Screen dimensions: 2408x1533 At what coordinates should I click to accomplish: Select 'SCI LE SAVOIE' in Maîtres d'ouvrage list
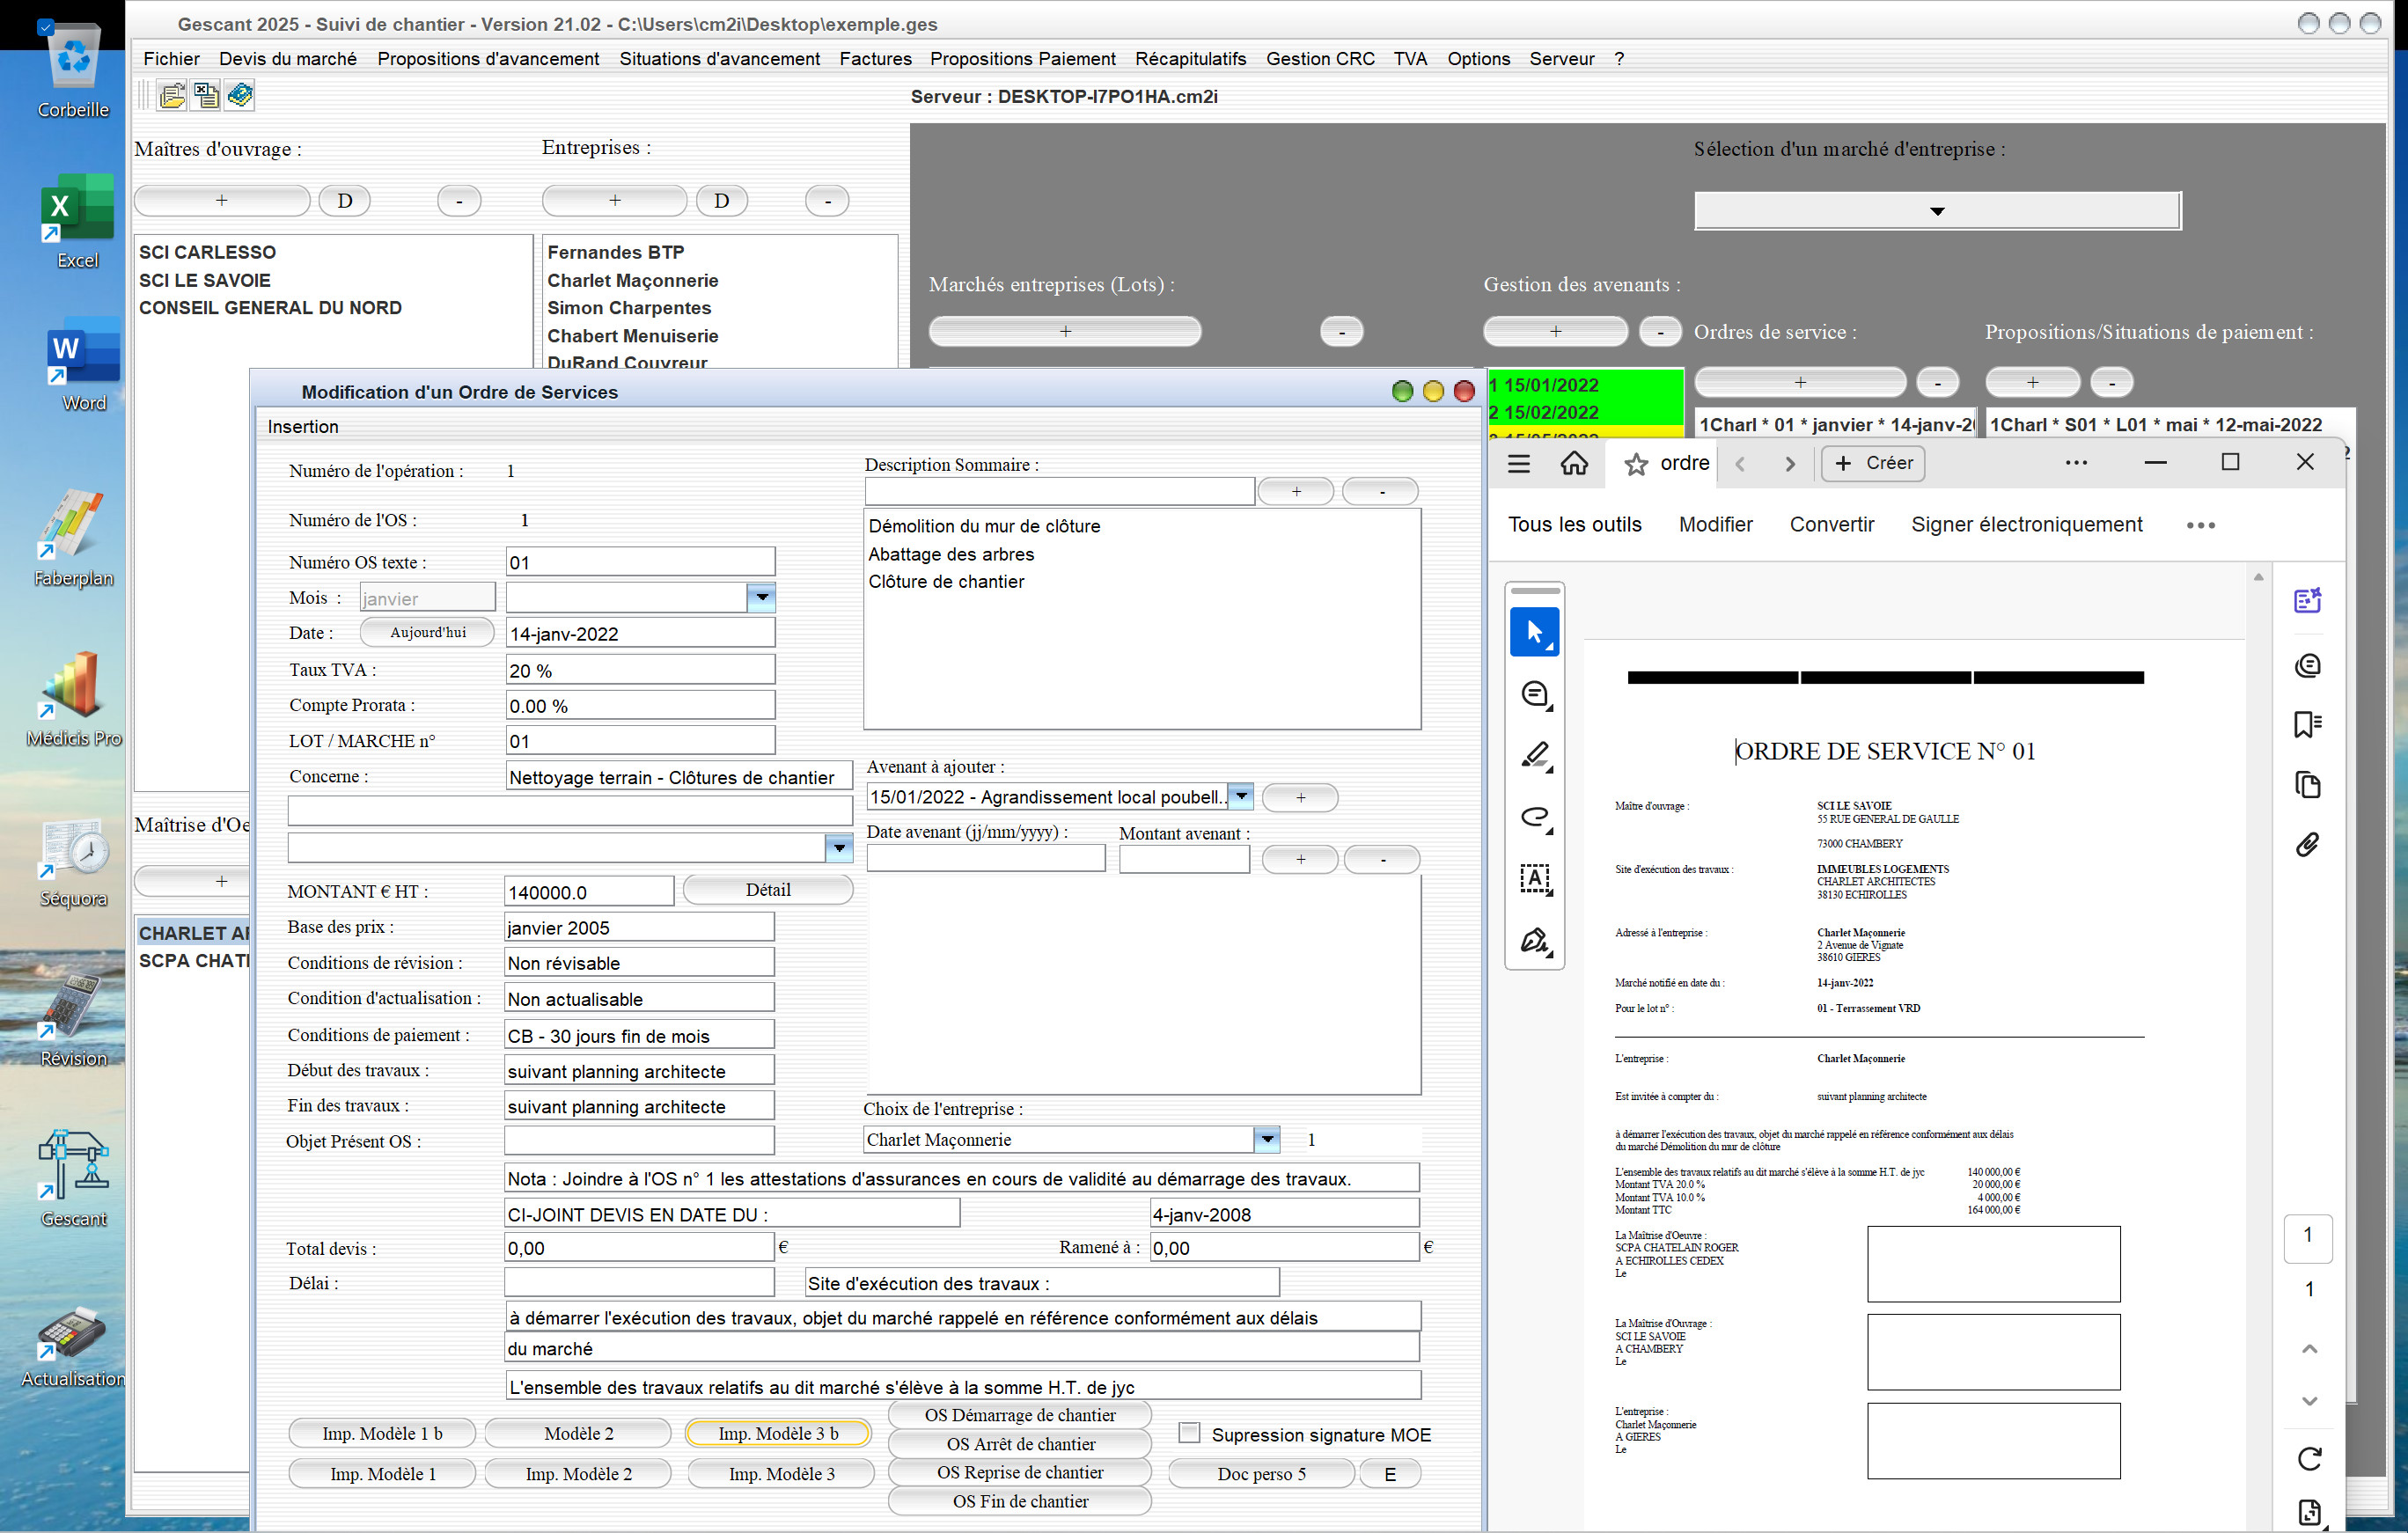(205, 280)
